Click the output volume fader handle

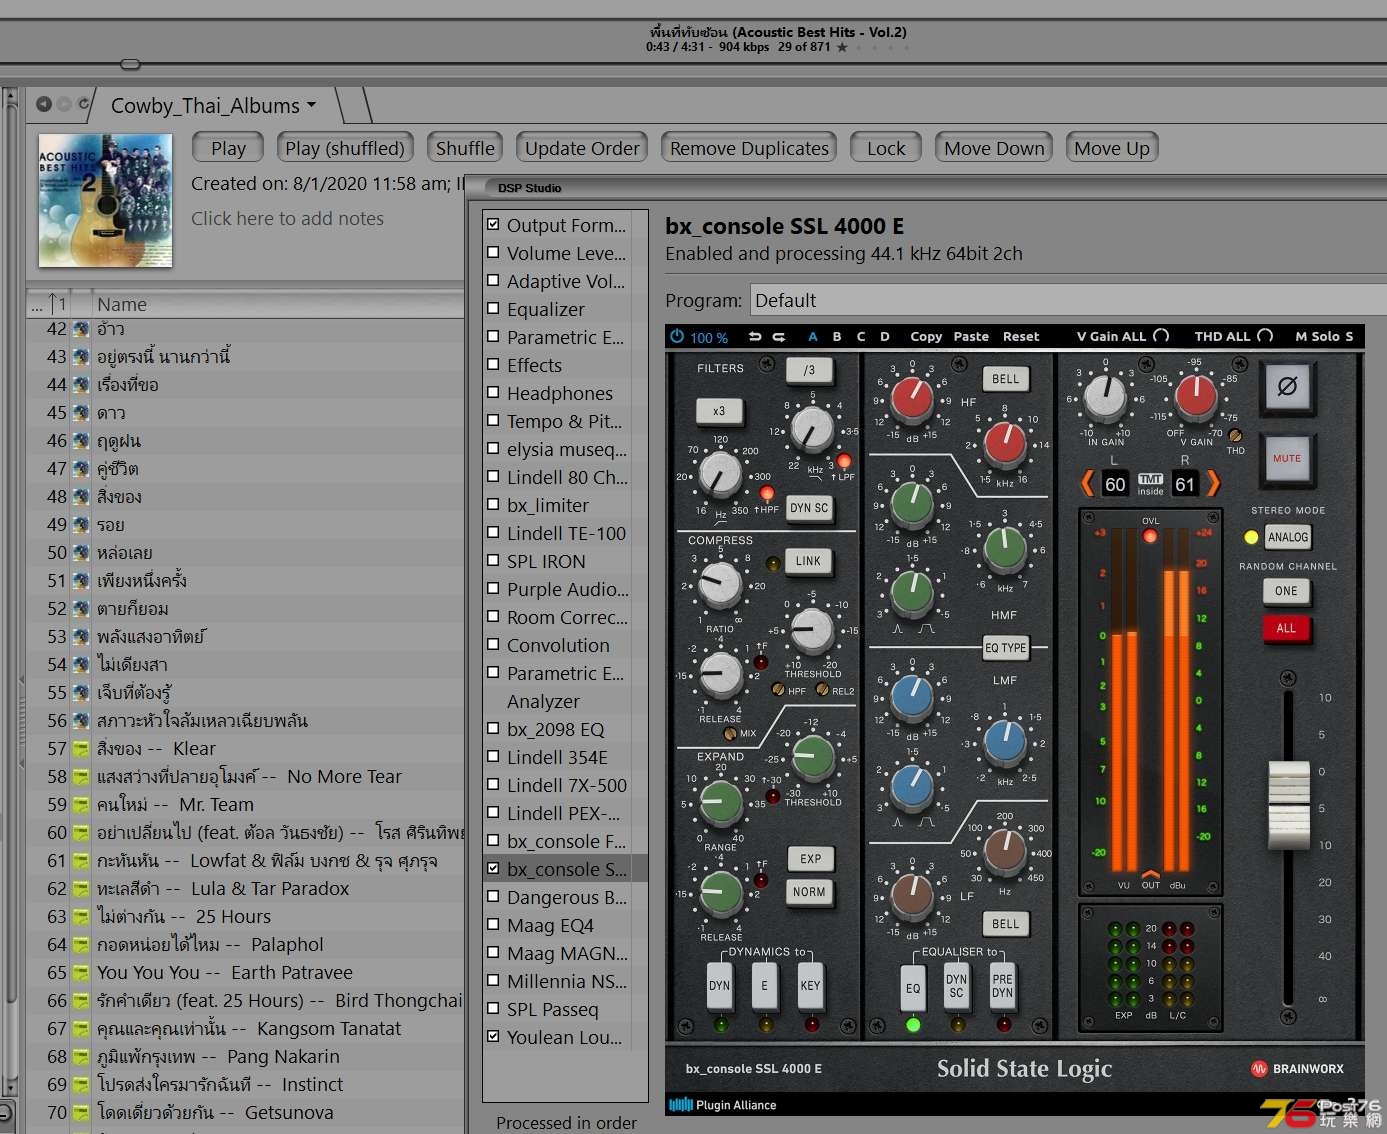tap(1289, 805)
